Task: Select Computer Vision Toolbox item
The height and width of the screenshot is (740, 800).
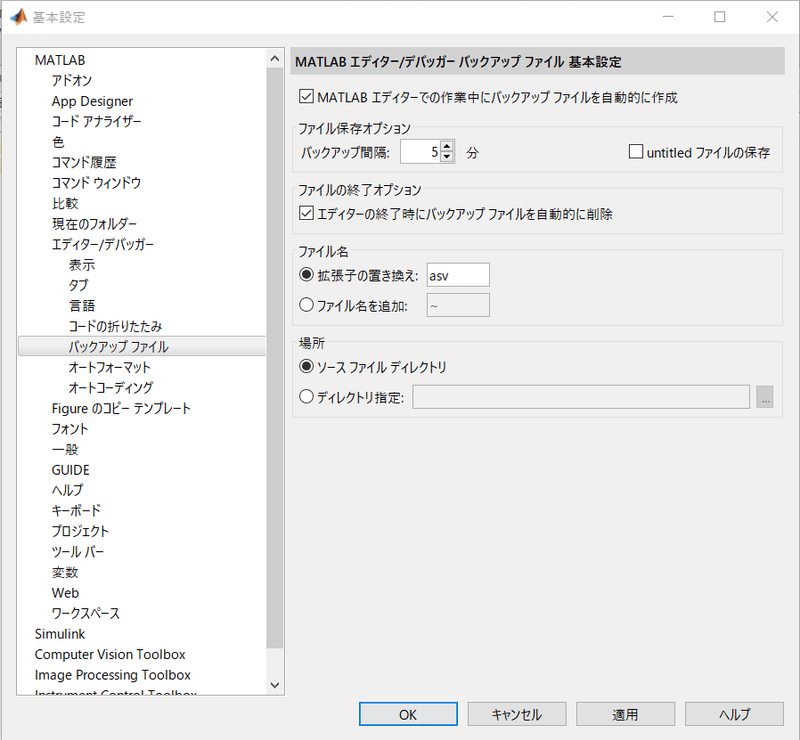Action: coord(110,654)
